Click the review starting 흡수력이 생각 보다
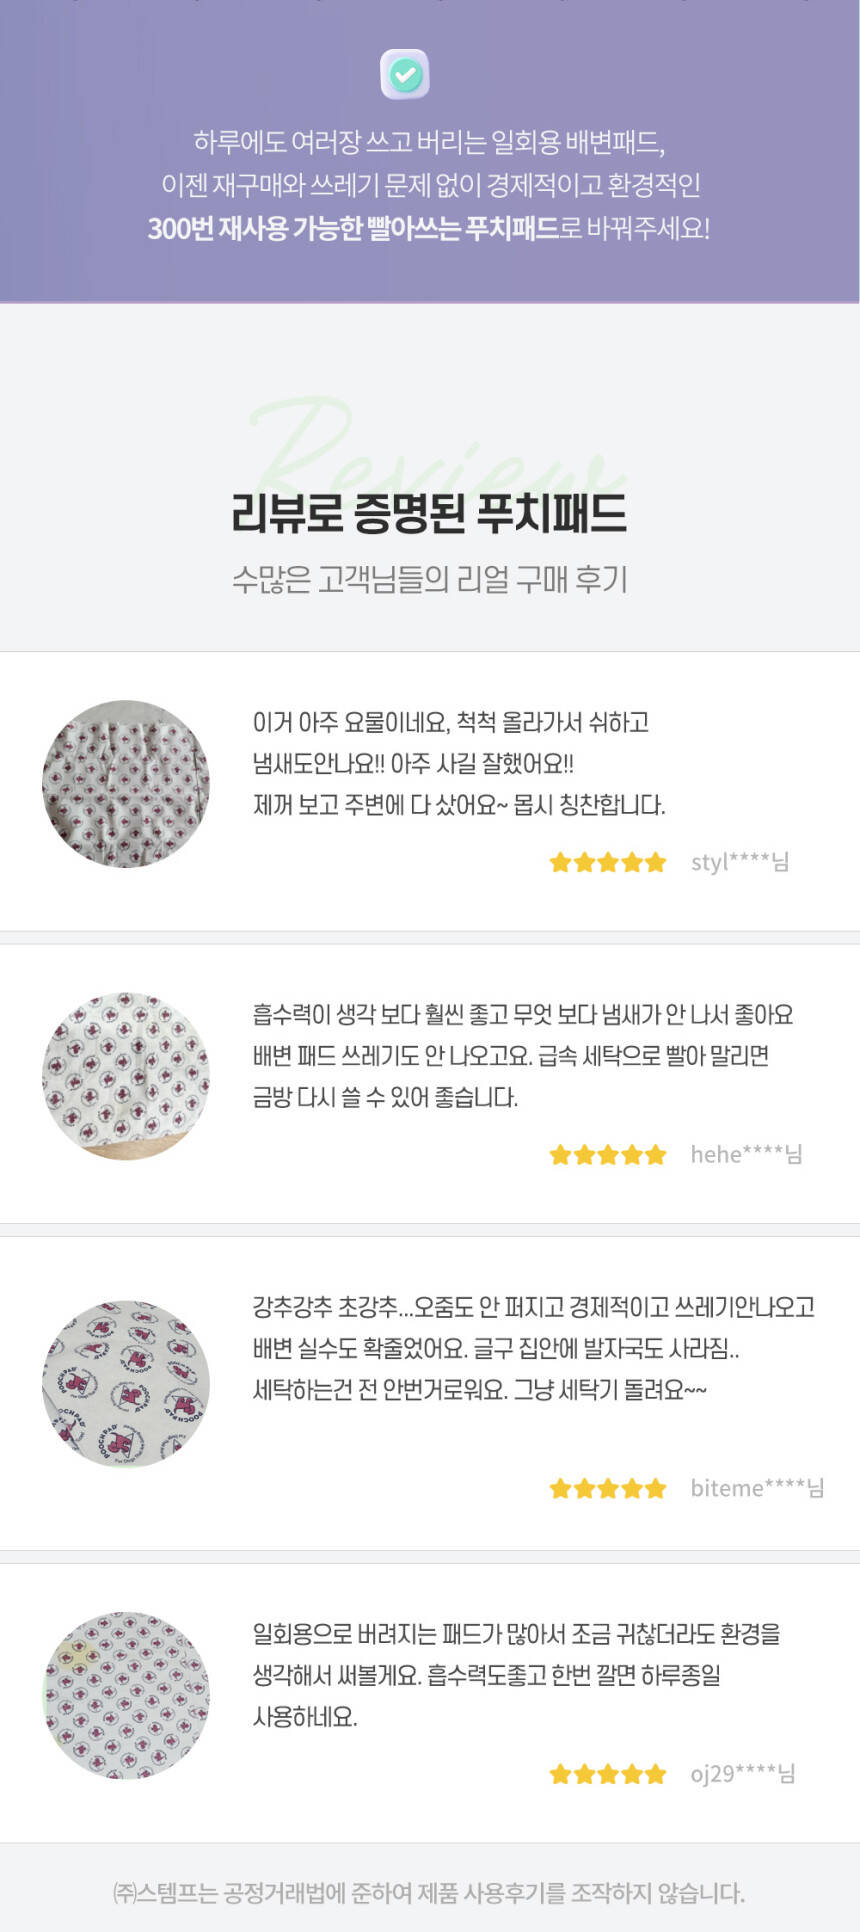Viewport: 860px width, 1932px height. coord(522,1056)
